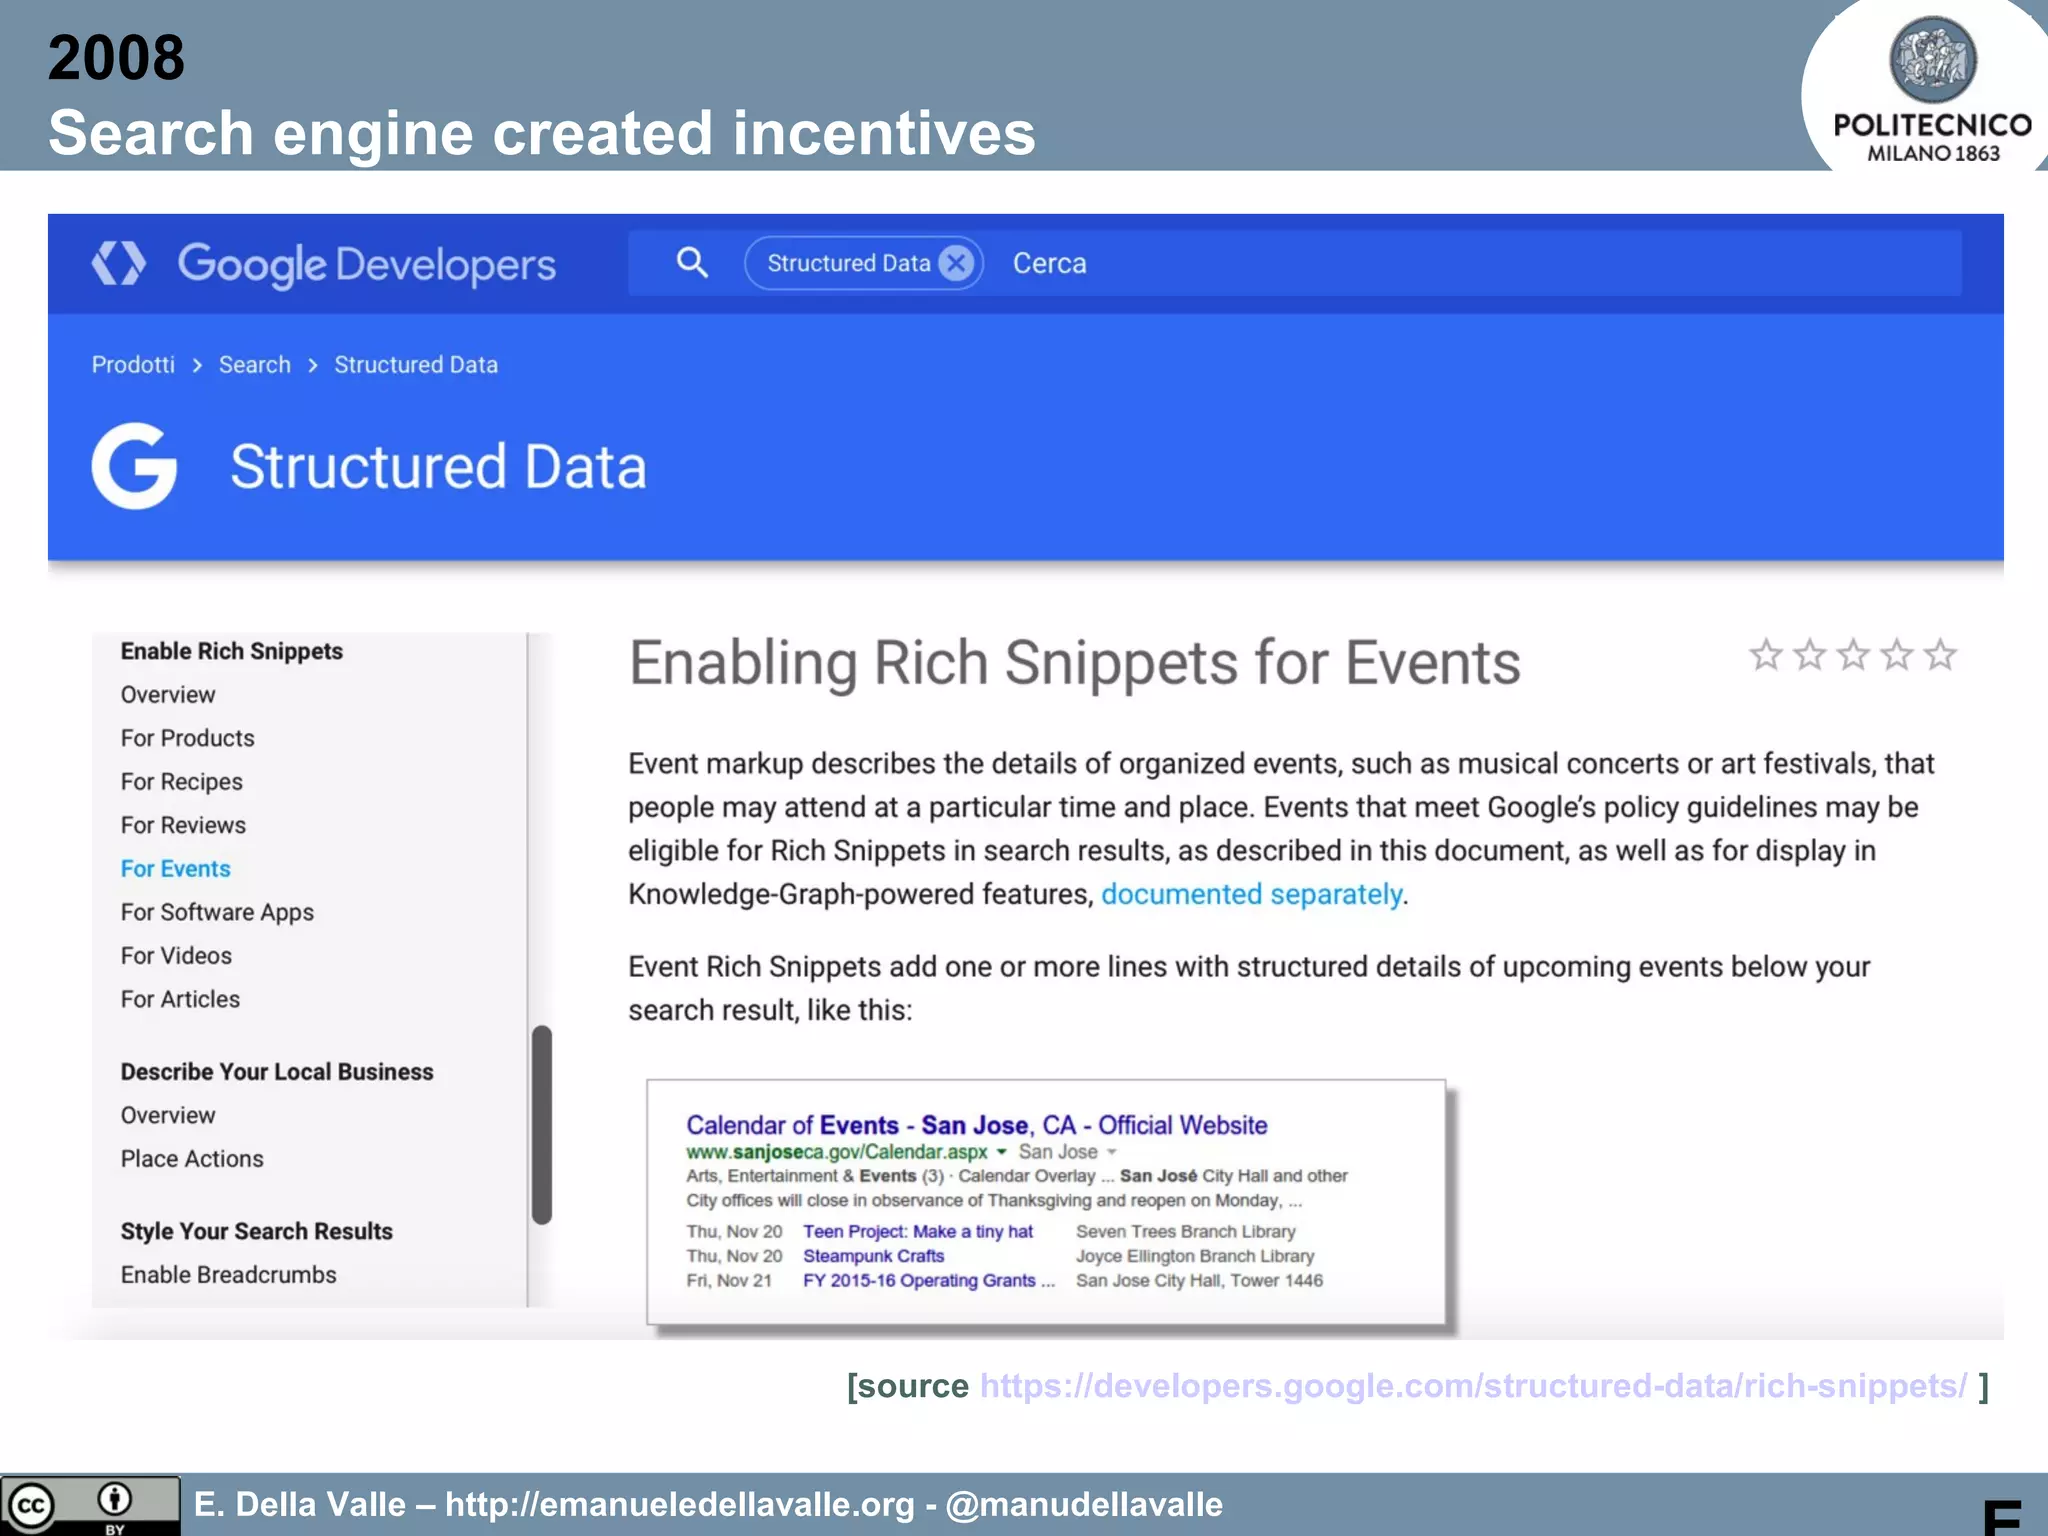The image size is (2048, 1536).
Task: Remove the Structured Data search filter chip
Action: [x=957, y=263]
